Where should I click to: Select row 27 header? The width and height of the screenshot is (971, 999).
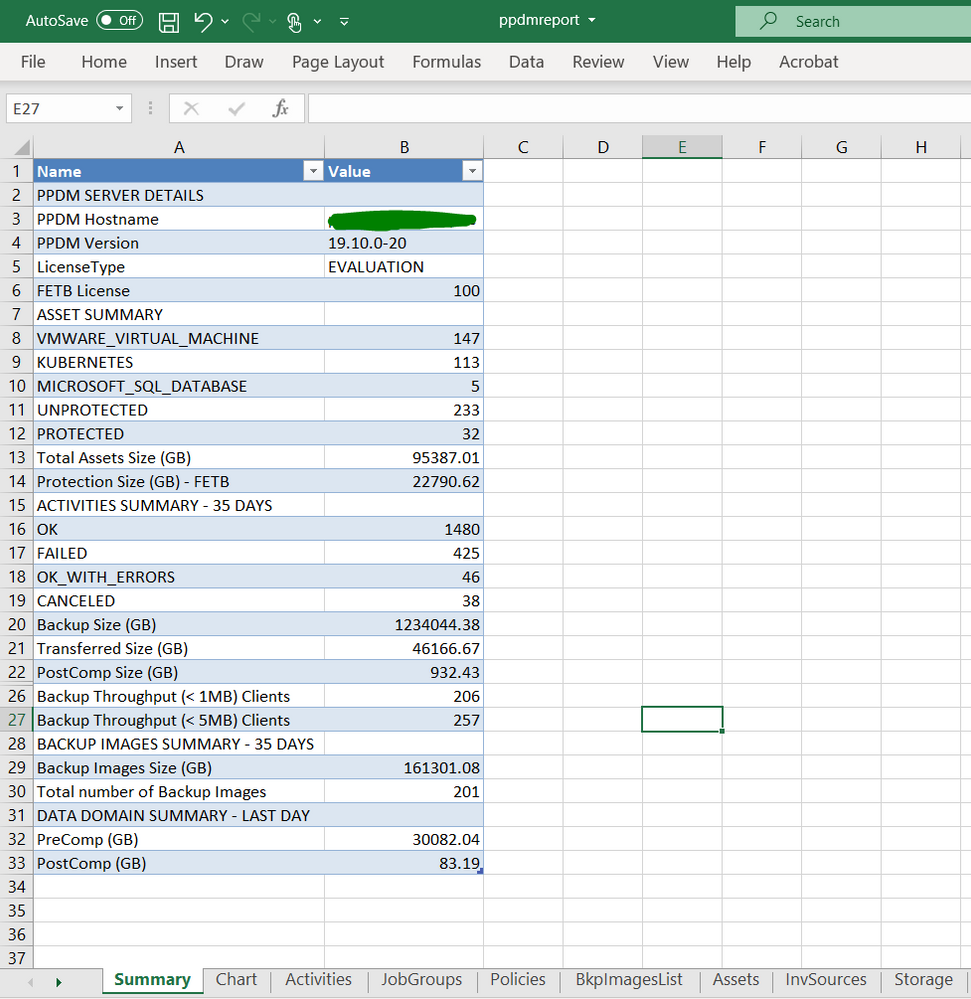(17, 720)
